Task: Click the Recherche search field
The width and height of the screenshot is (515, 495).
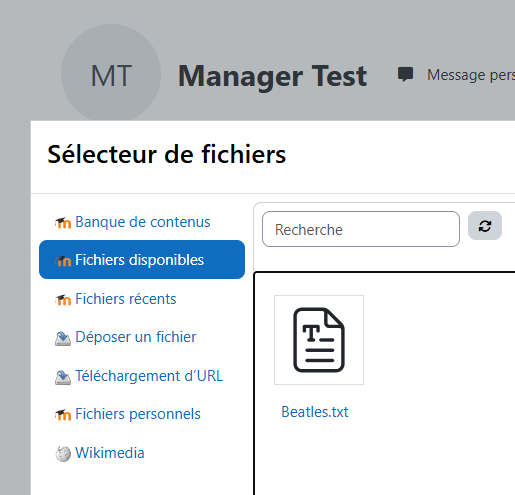Action: [361, 229]
